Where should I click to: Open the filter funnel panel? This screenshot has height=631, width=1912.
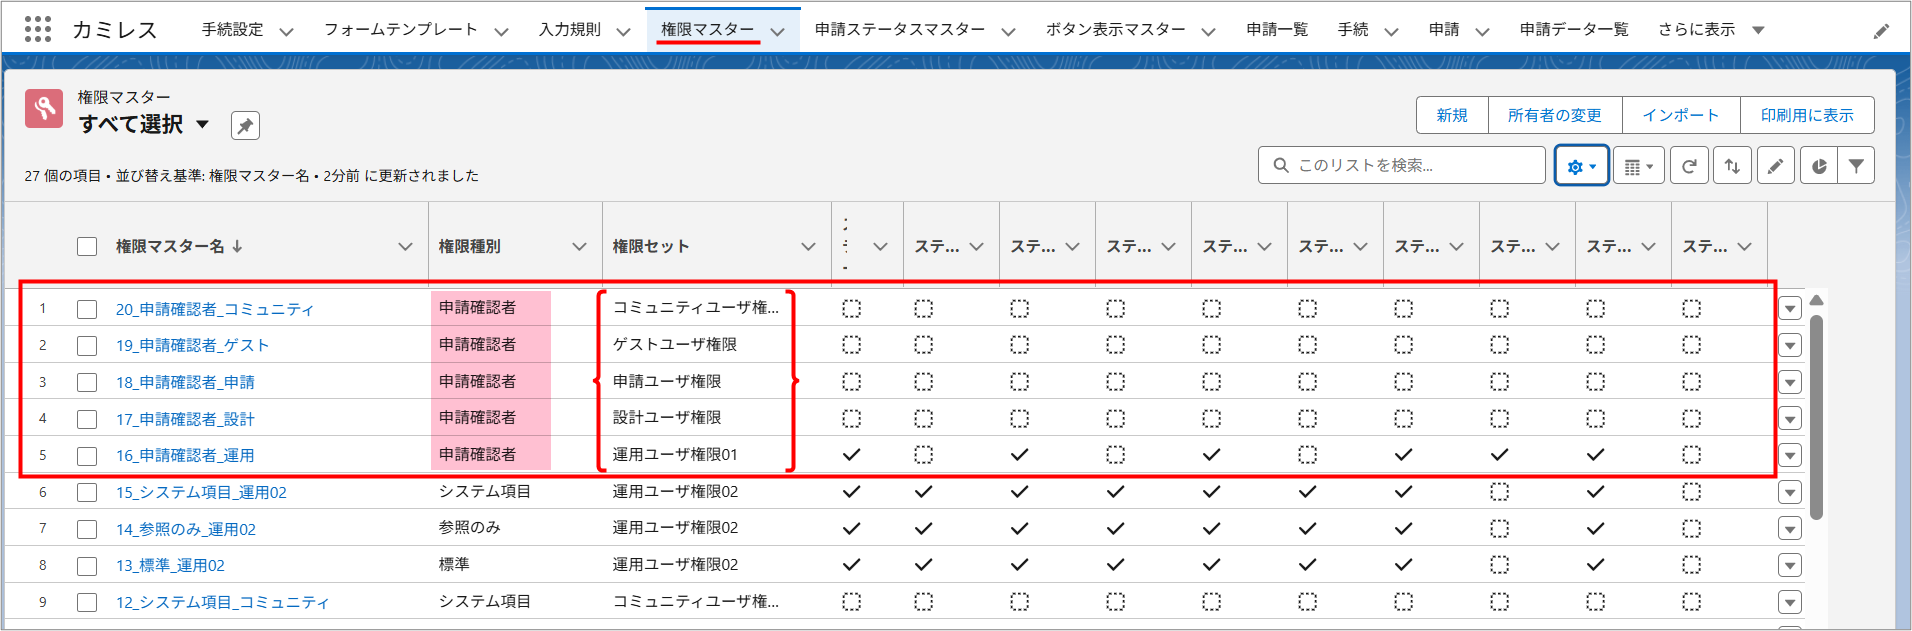(x=1856, y=166)
